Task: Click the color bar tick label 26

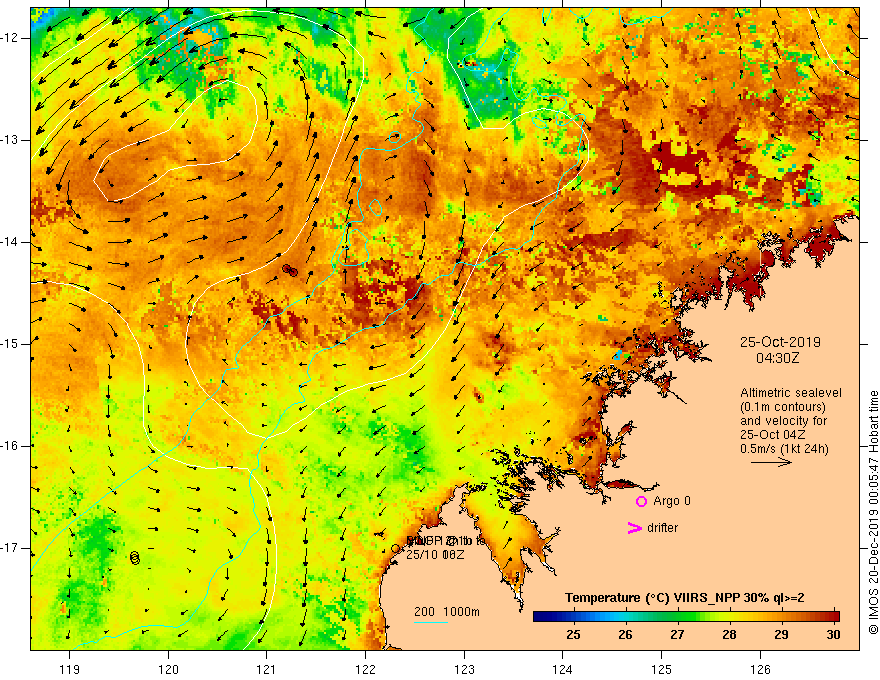Action: 625,635
